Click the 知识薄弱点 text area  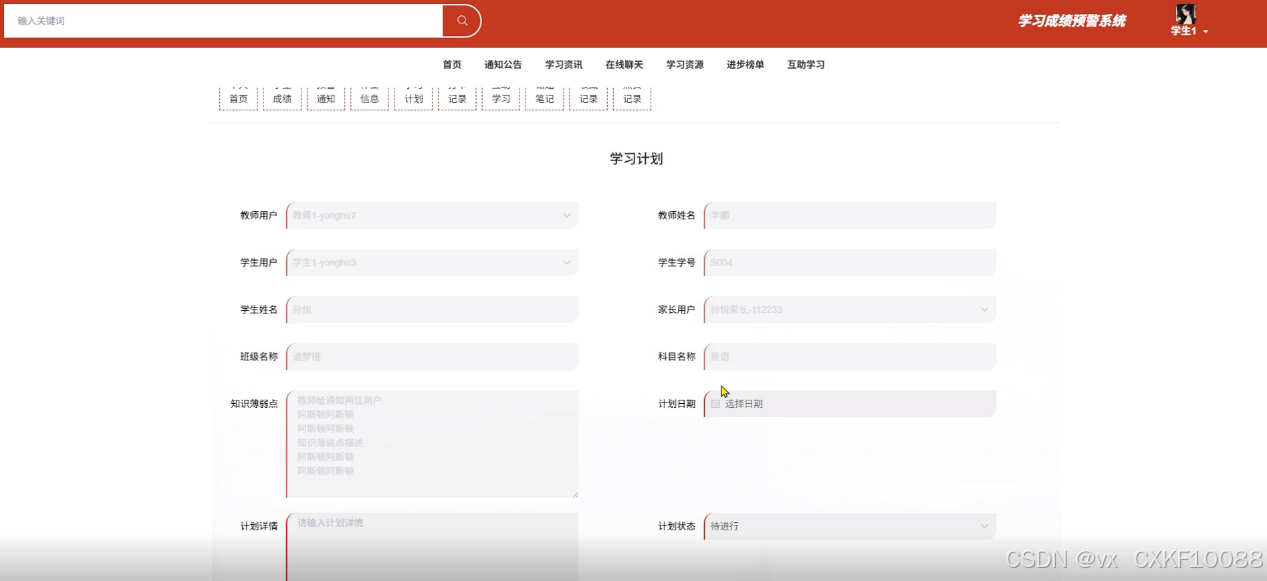[x=432, y=444]
